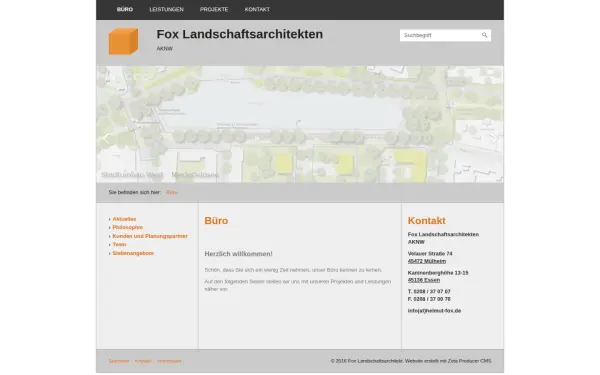Open Stellenangebote in the sidebar
The width and height of the screenshot is (600, 375).
(133, 253)
